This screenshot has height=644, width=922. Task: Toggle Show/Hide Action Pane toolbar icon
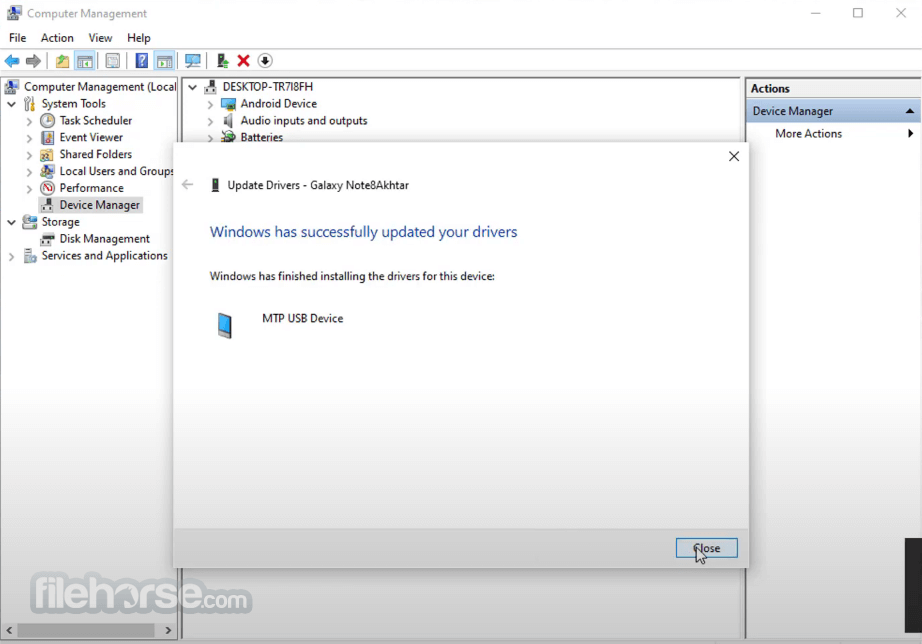pyautogui.click(x=164, y=61)
